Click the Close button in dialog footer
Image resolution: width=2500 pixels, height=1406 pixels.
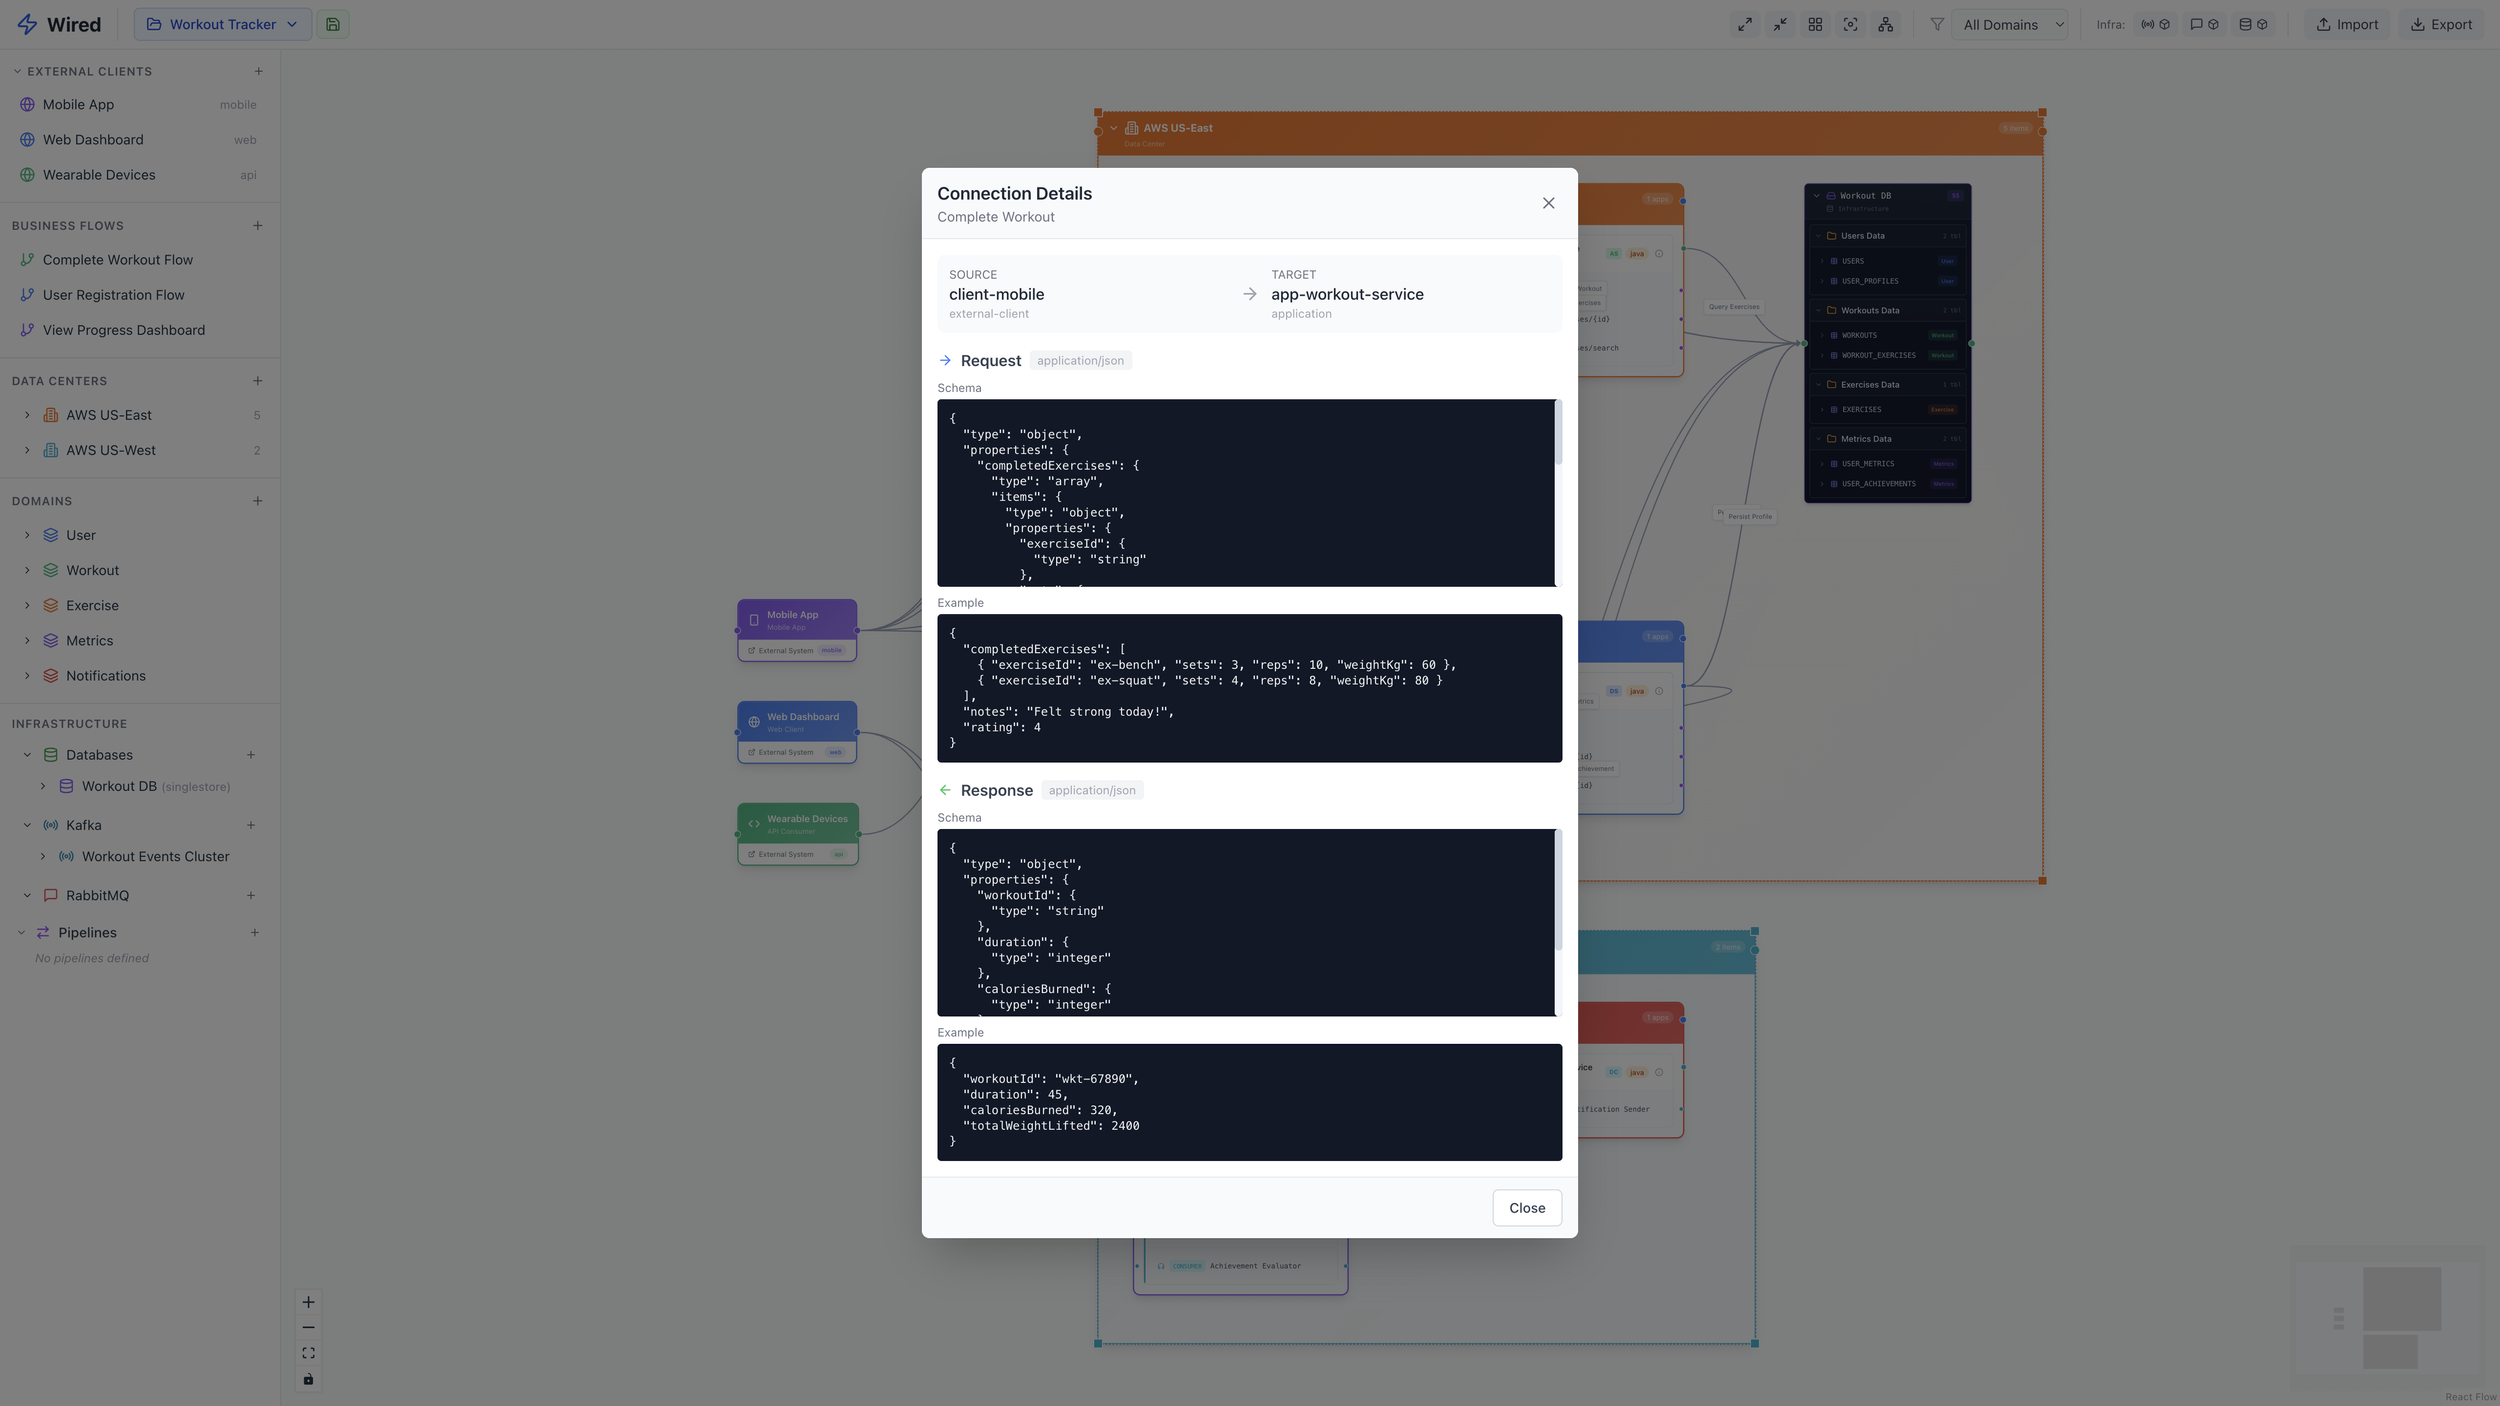(1526, 1208)
